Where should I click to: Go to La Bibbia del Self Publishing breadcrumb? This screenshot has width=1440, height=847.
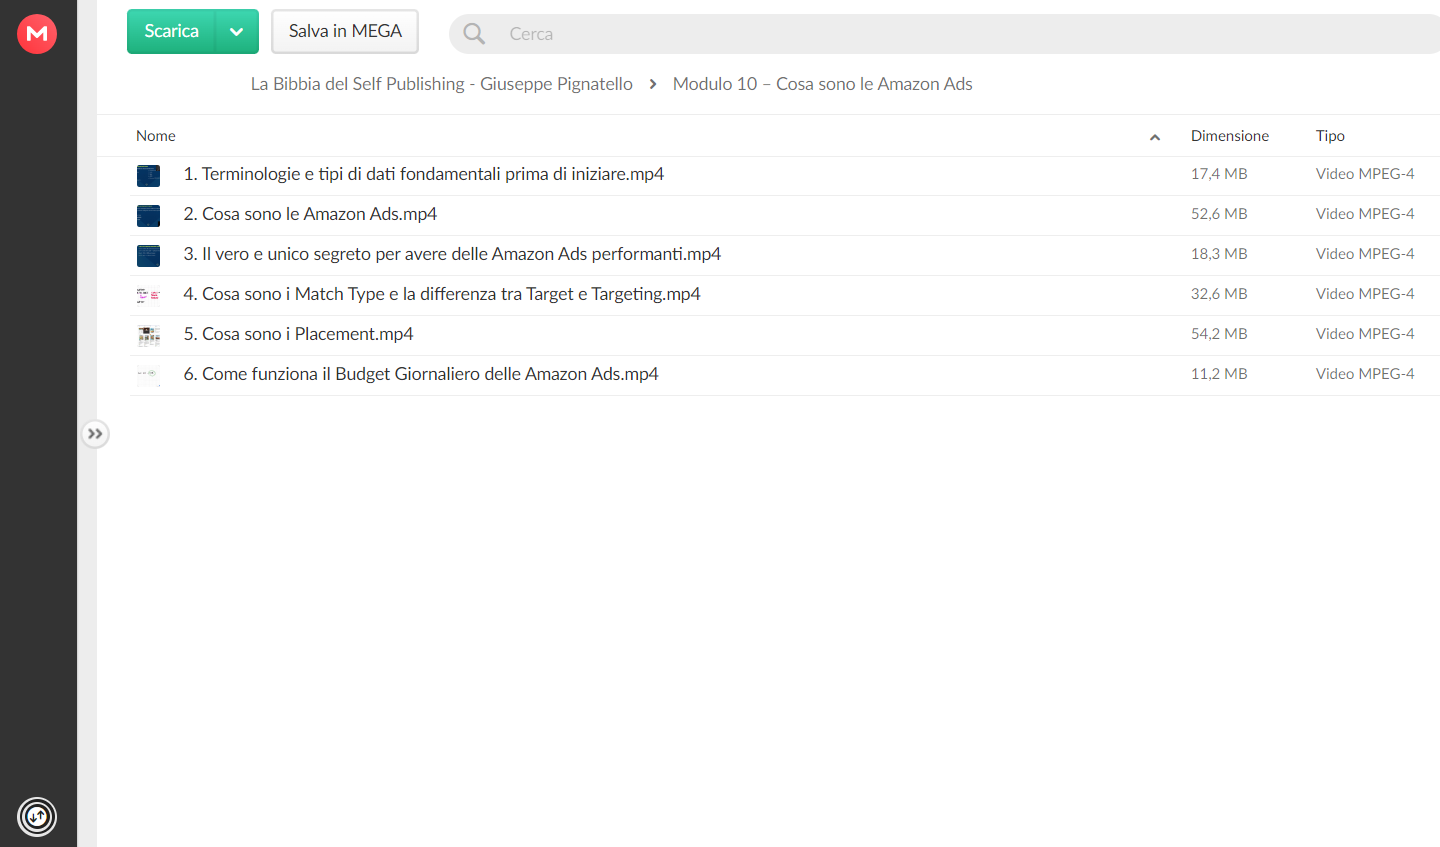(x=441, y=84)
